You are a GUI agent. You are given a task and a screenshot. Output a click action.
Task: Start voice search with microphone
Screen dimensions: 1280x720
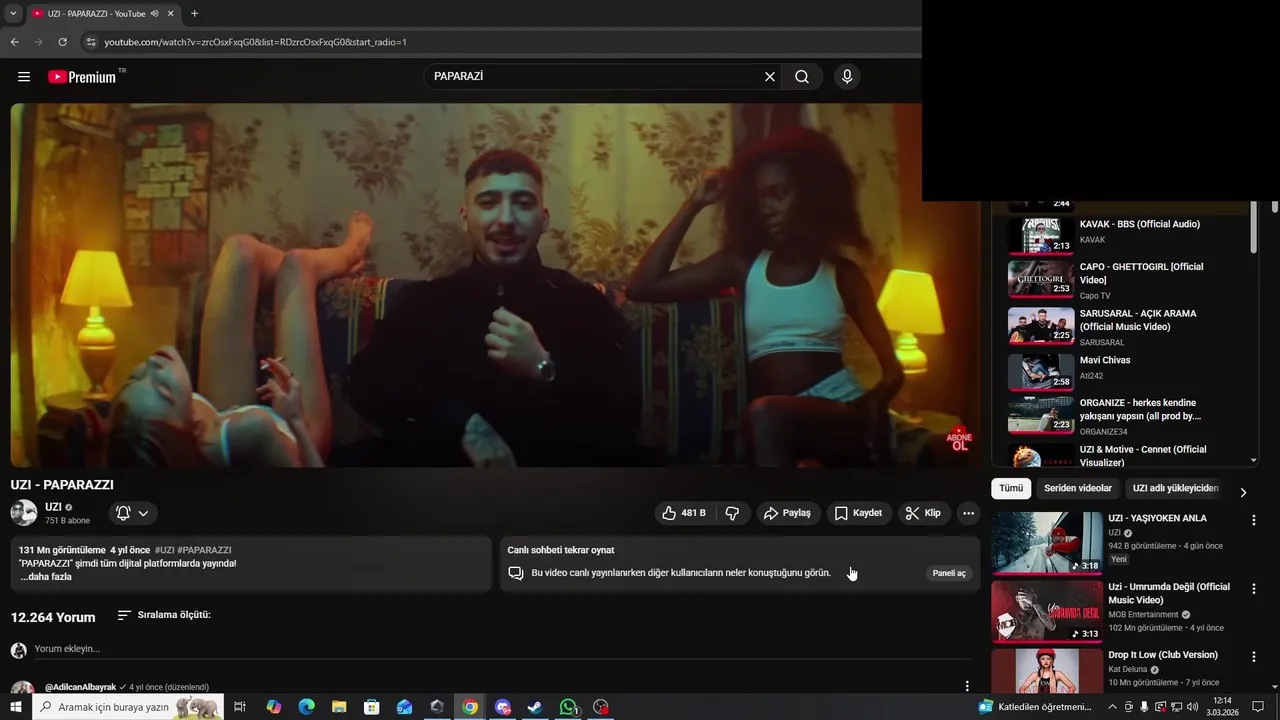point(847,77)
